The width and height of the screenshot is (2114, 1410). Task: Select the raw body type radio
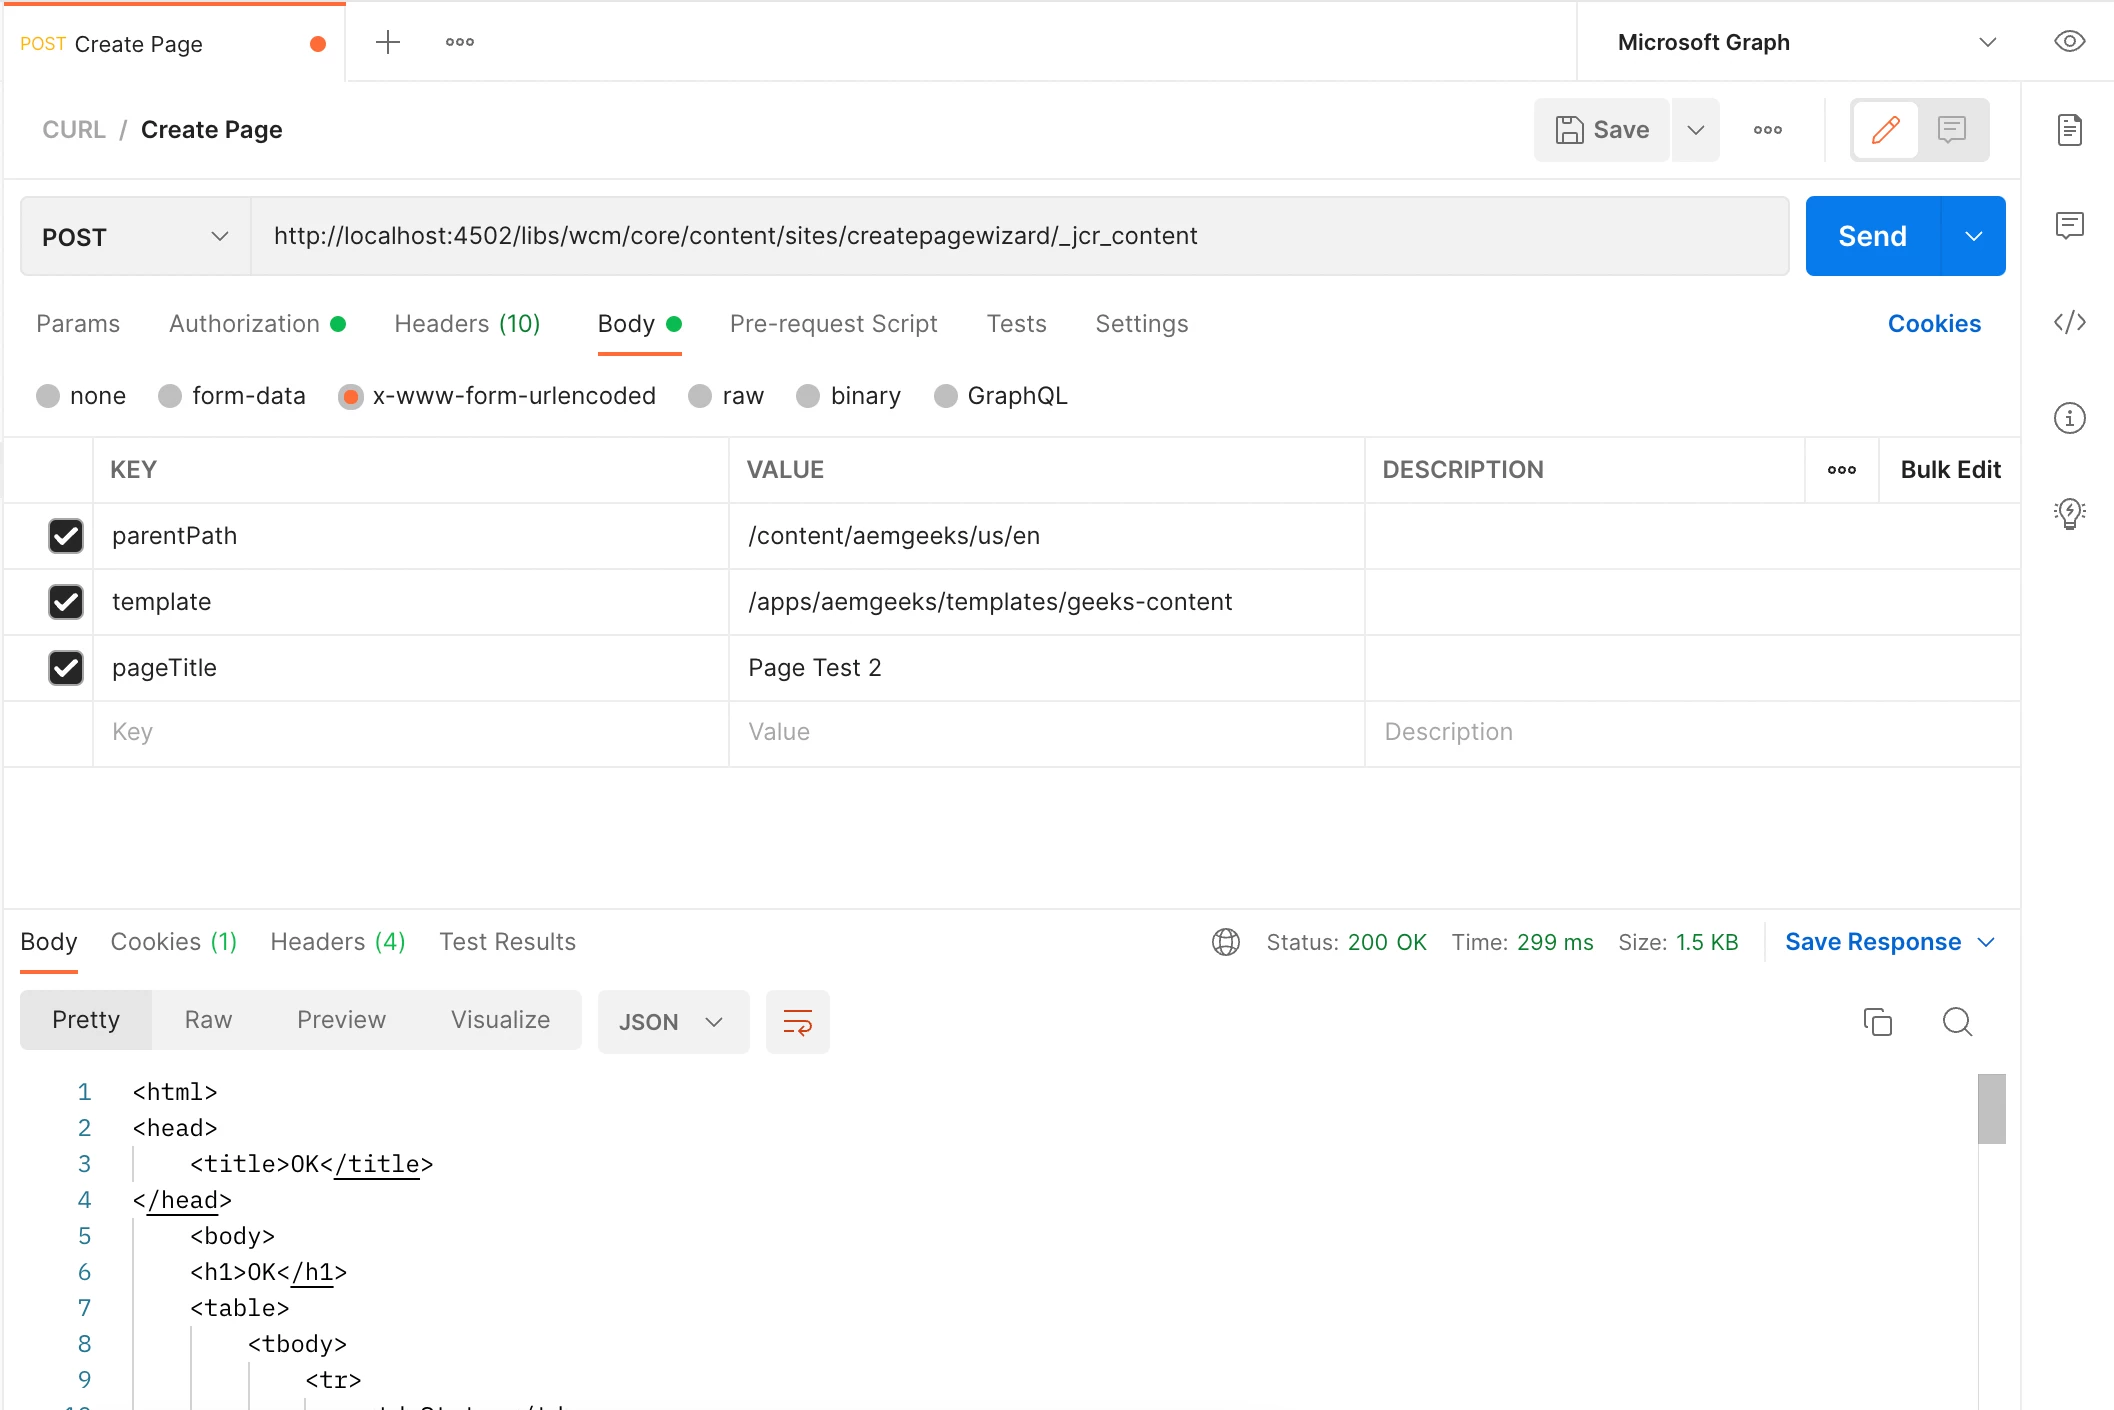[x=700, y=396]
